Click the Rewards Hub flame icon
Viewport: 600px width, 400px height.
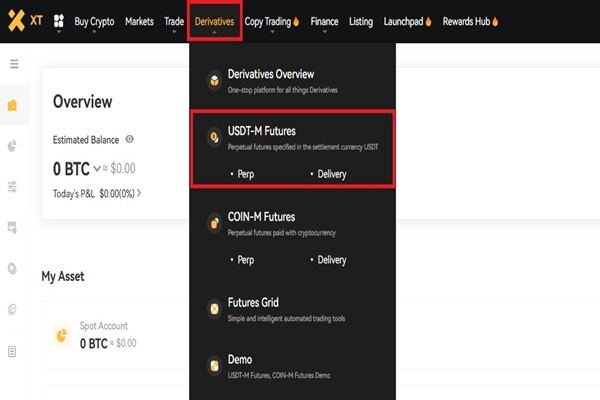coord(495,21)
